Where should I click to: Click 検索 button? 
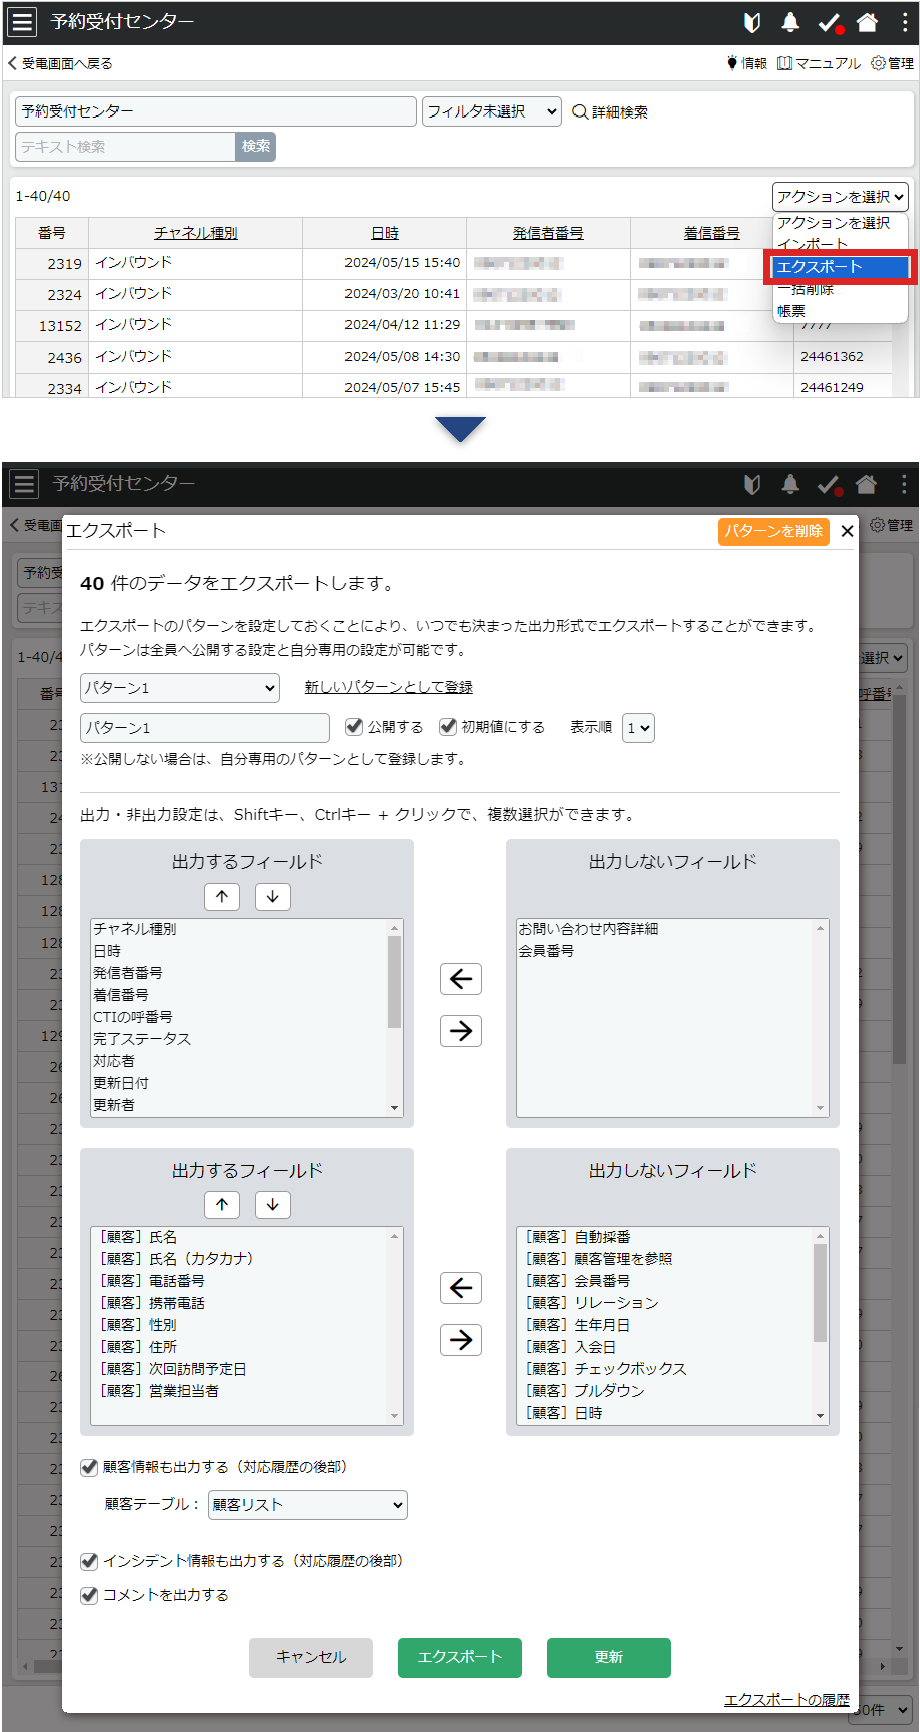point(256,147)
